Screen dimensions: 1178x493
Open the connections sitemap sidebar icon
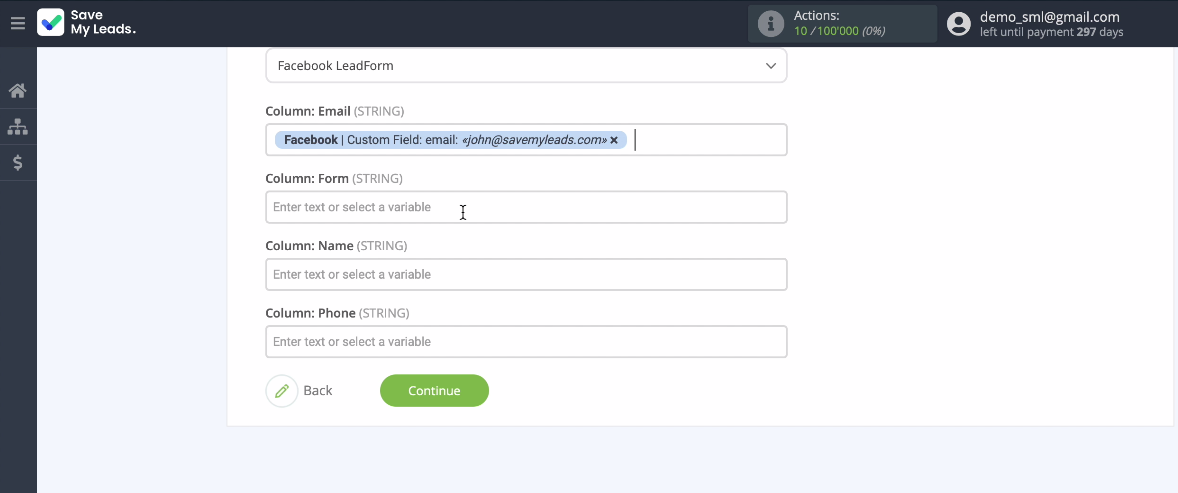17,127
